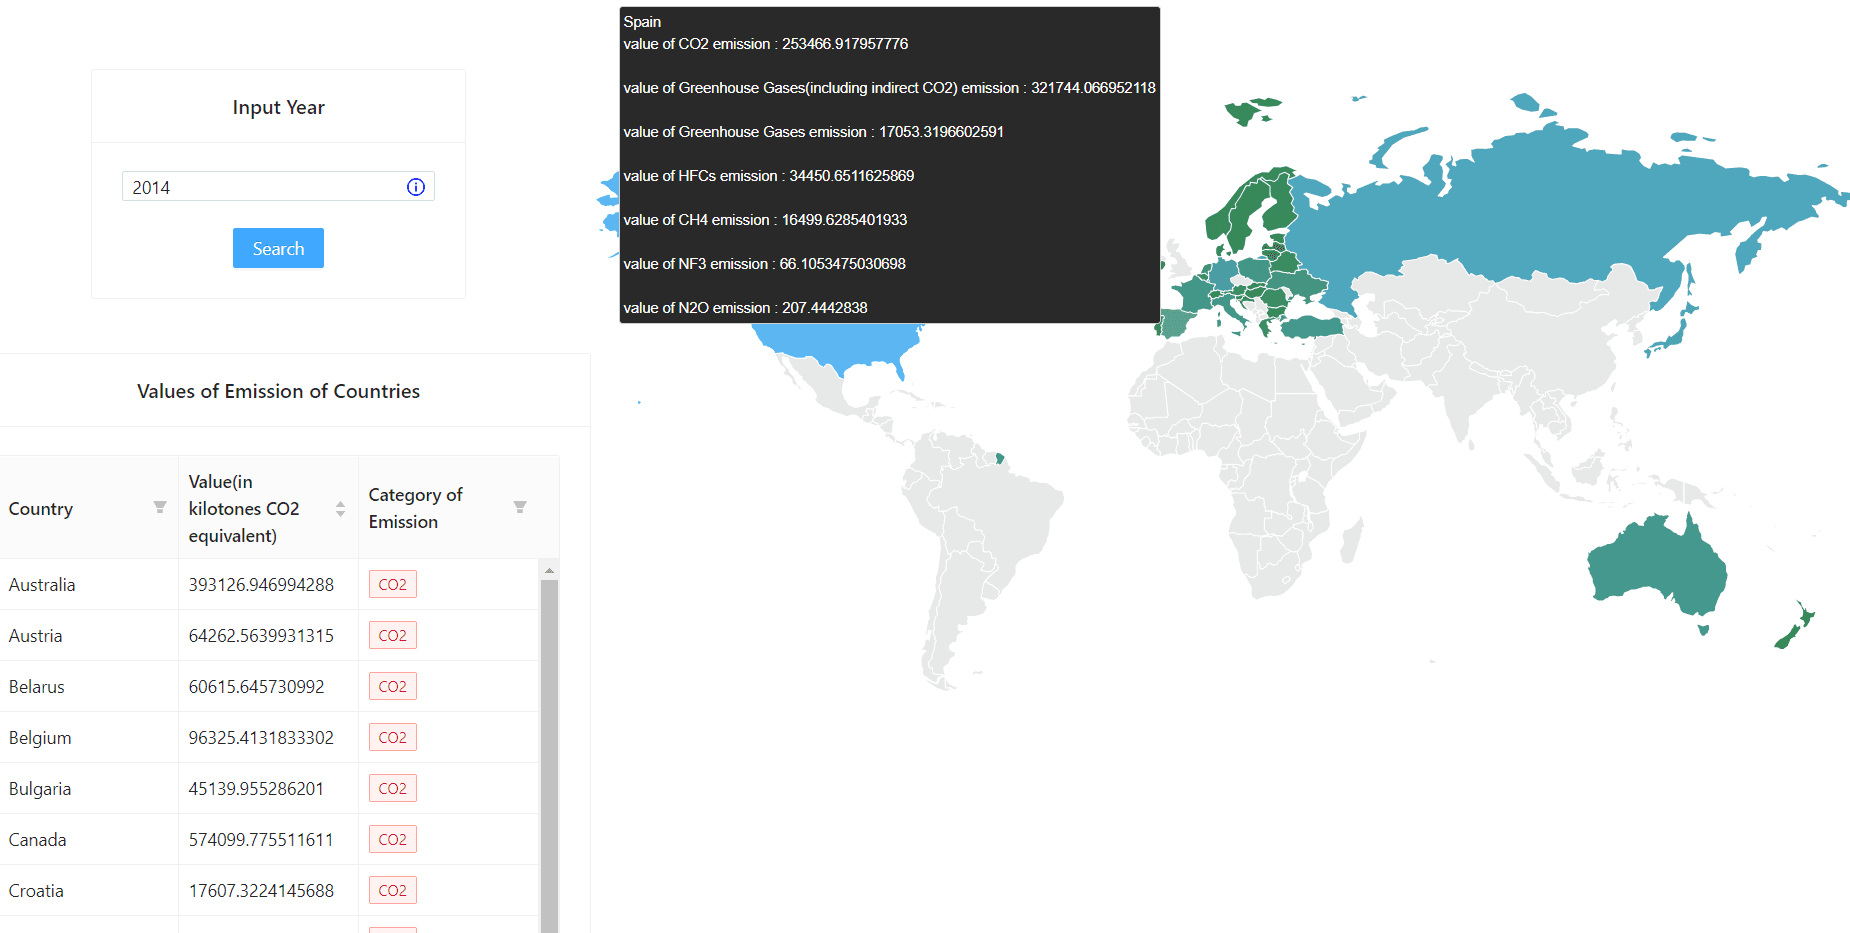Click the Value (in kilotones CO2 equivalent) header
This screenshot has width=1850, height=933.
[x=268, y=508]
